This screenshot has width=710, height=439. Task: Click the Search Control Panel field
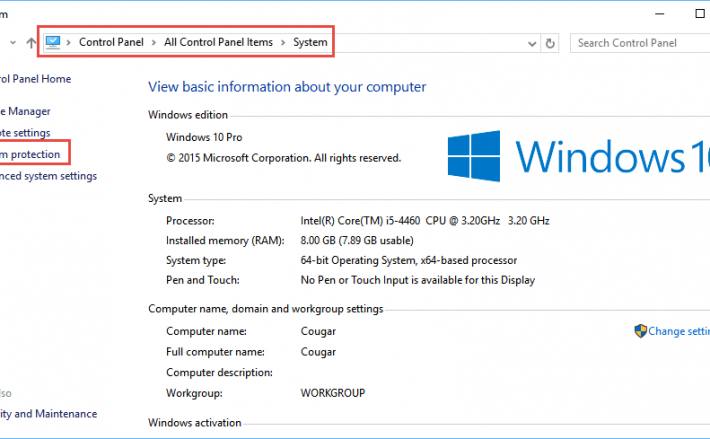[640, 43]
